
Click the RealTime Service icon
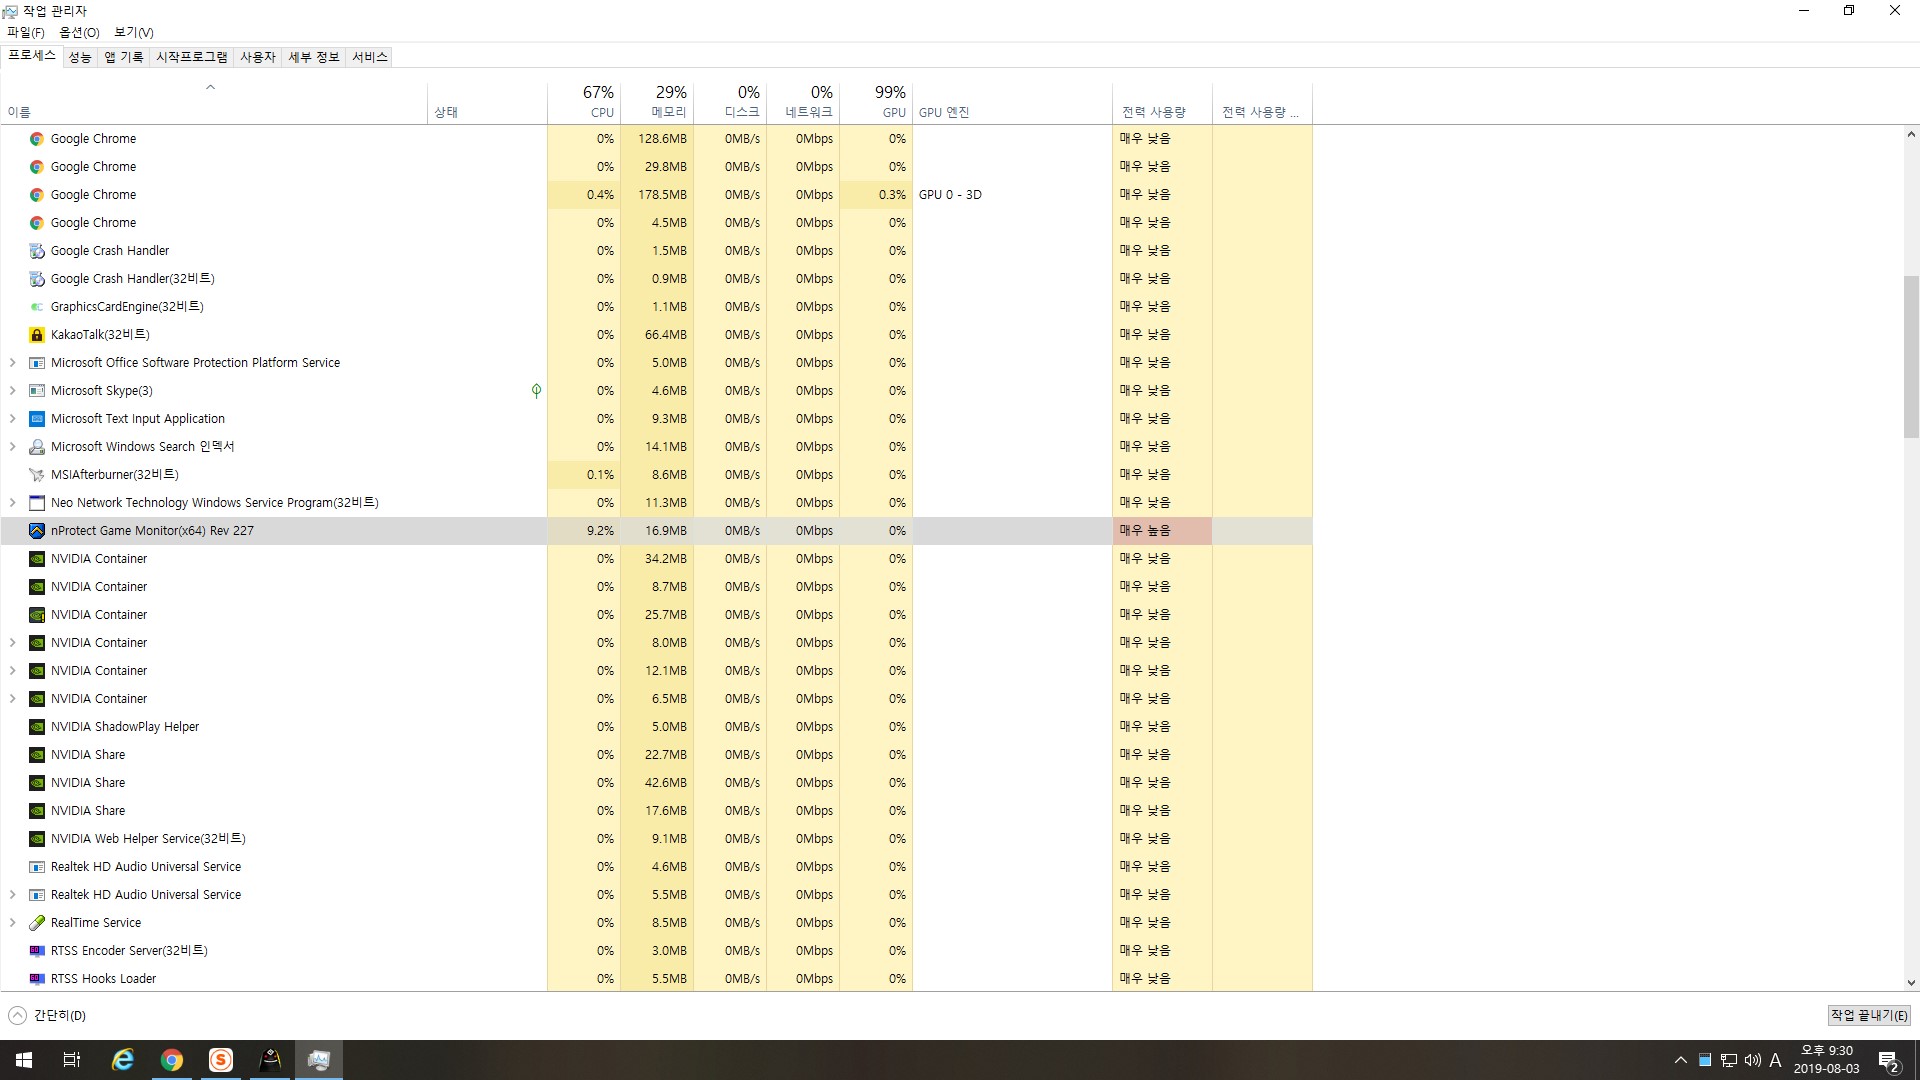(x=37, y=923)
